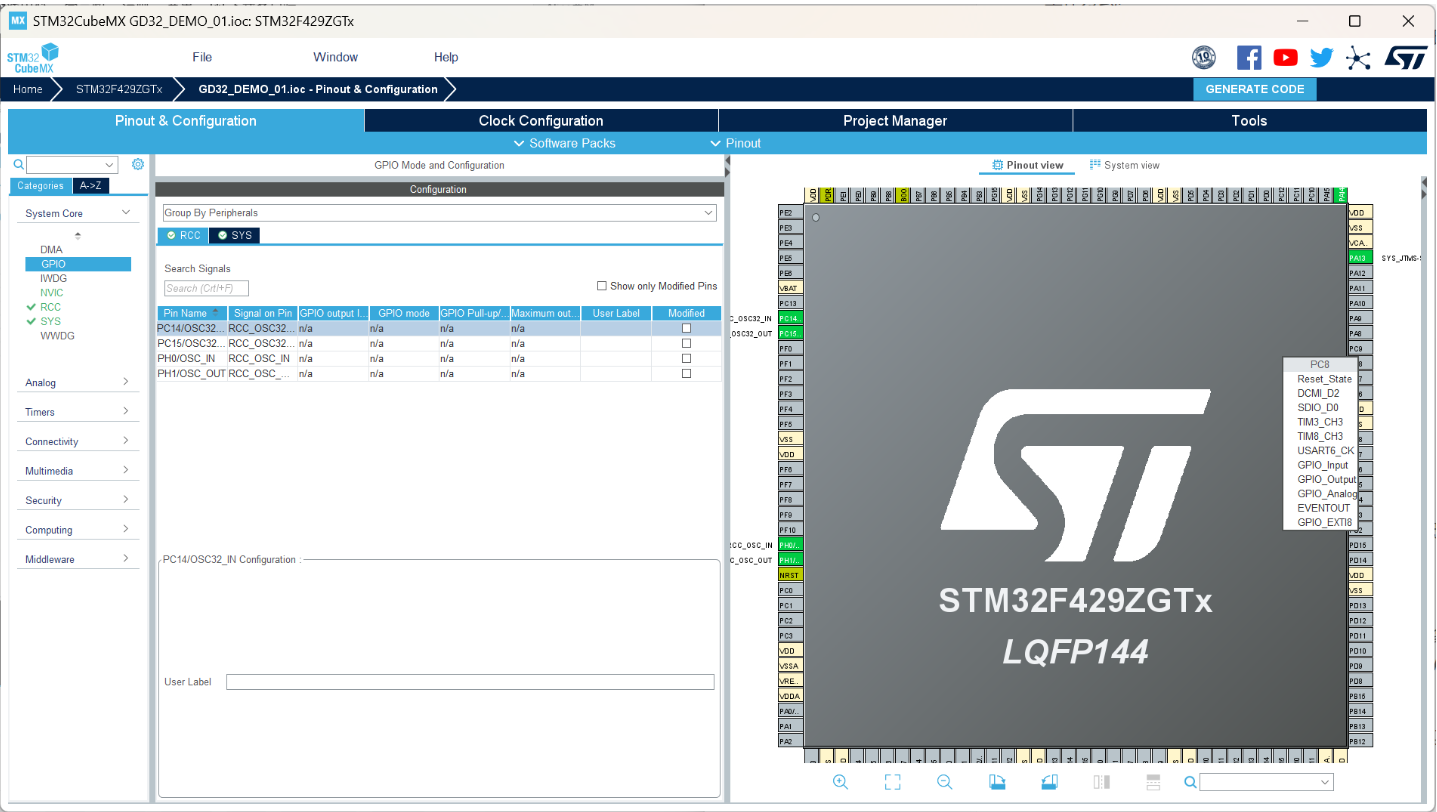Click the STM32CubeMX logo
Viewport: 1437px width, 812px height.
point(33,58)
